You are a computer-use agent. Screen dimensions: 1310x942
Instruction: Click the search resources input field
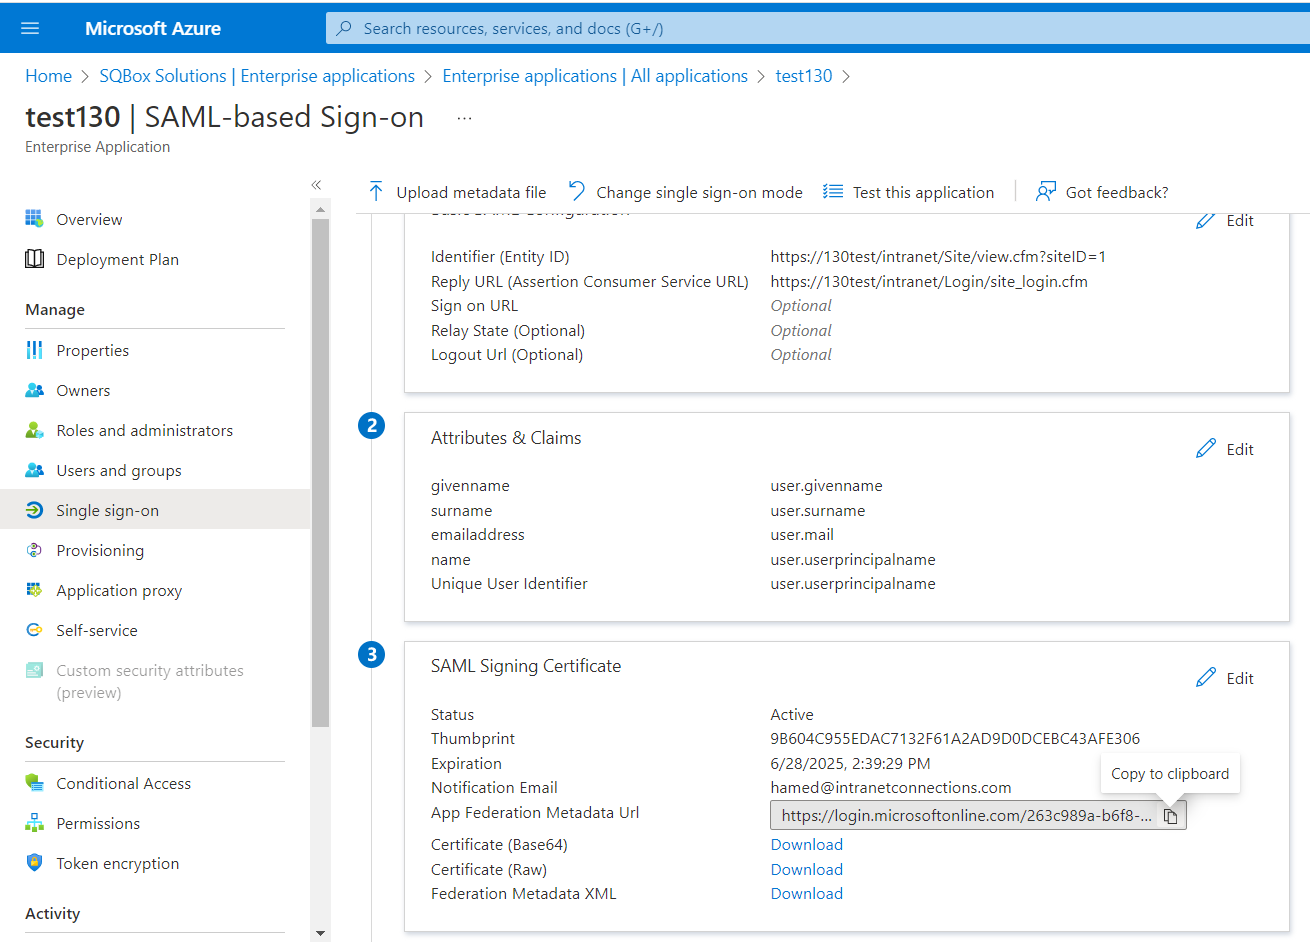(817, 28)
